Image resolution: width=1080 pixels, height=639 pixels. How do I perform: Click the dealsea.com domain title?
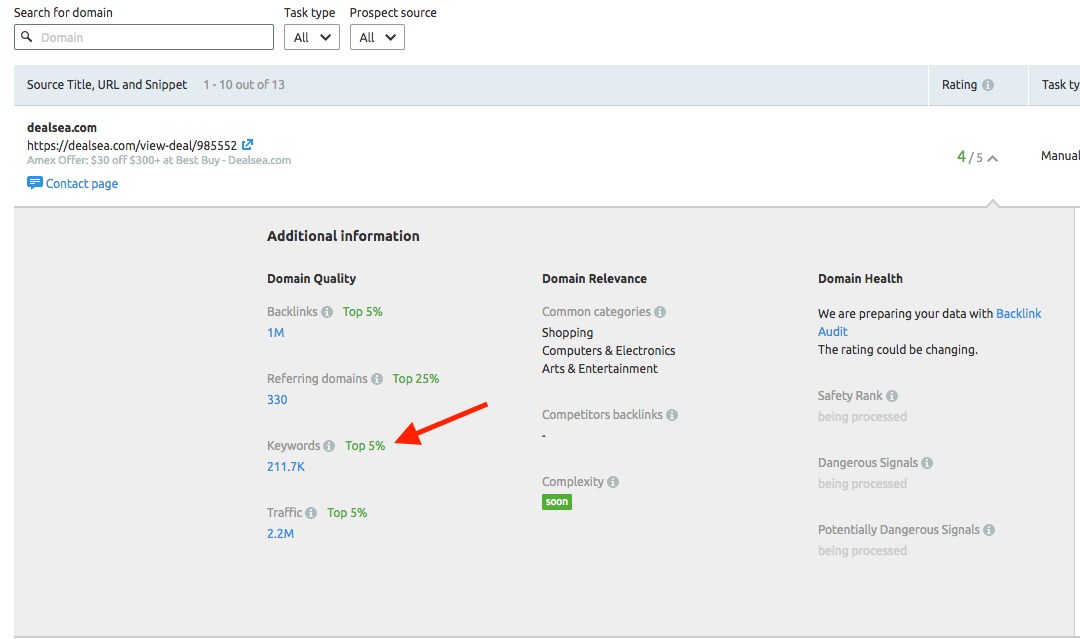[x=62, y=127]
